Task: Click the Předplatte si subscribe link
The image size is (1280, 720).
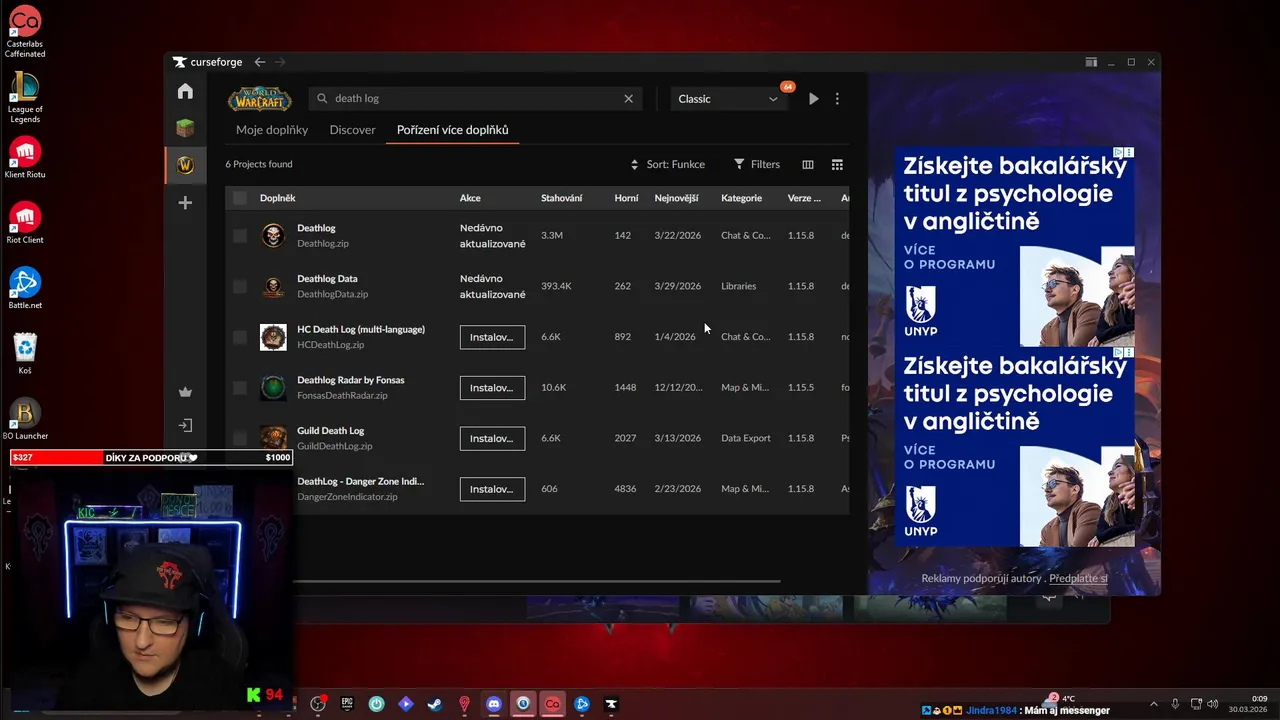Action: (1078, 578)
